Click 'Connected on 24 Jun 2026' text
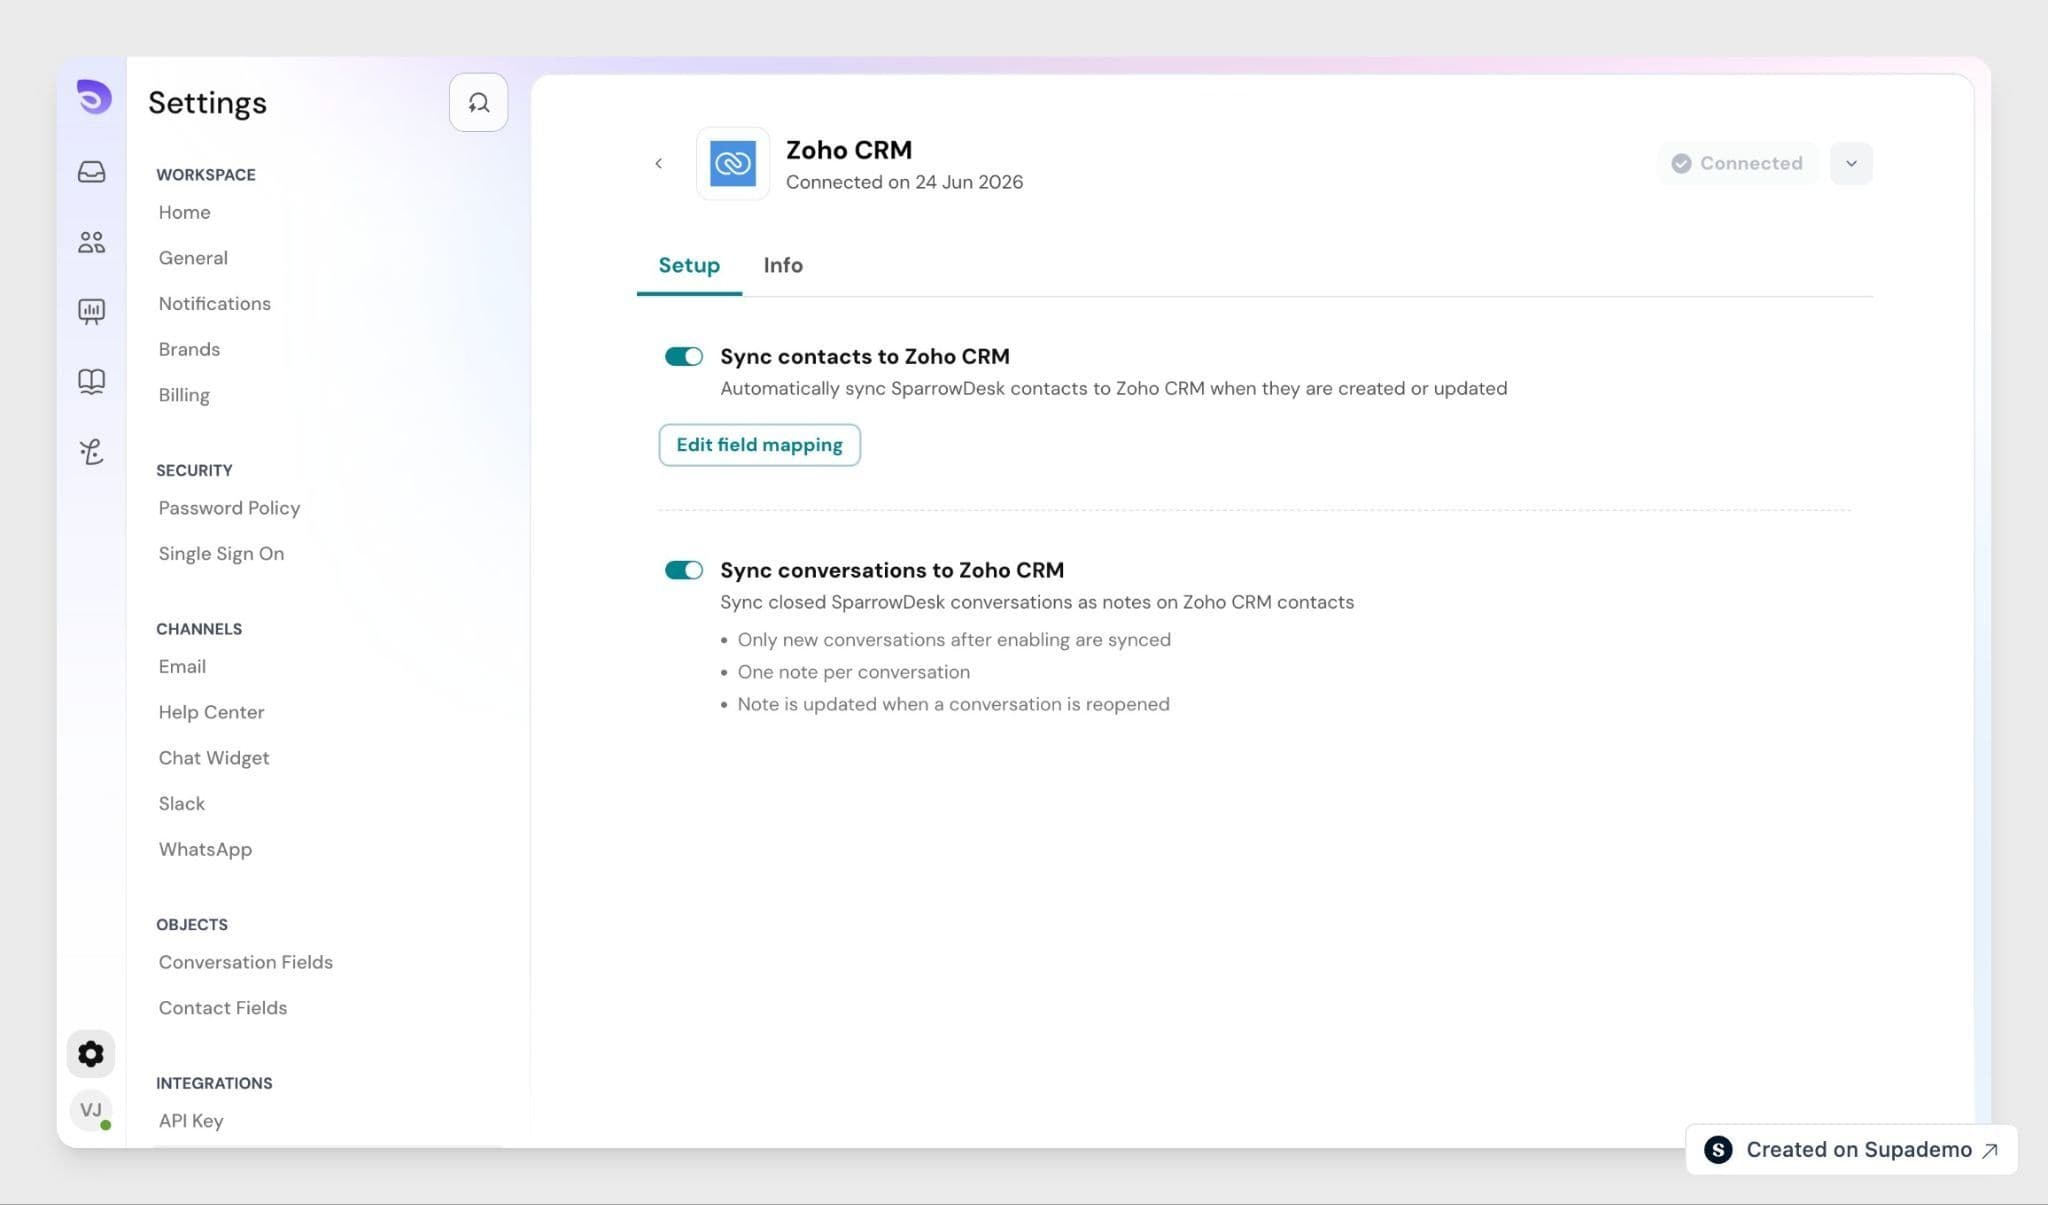Viewport: 2048px width, 1205px height. click(904, 182)
